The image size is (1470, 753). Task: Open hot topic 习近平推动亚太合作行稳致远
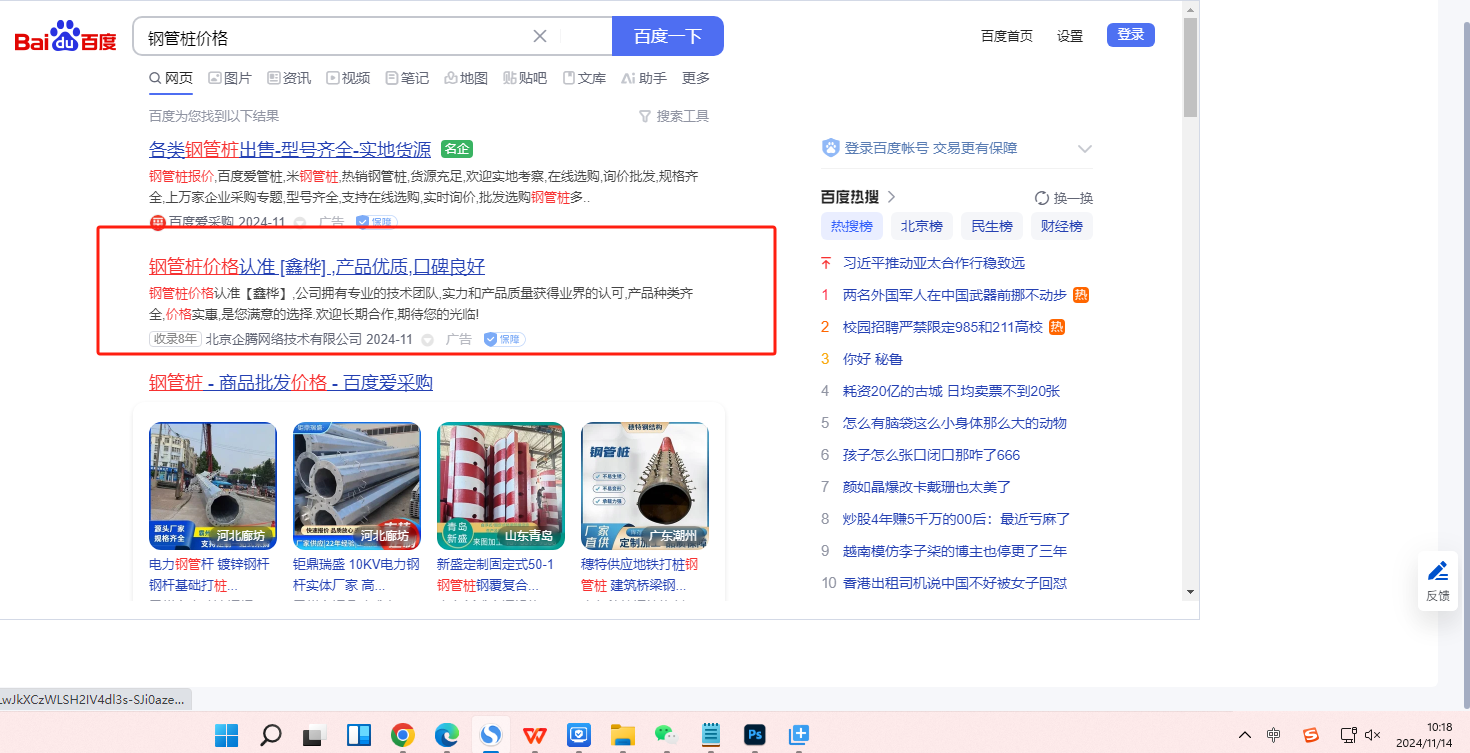pyautogui.click(x=934, y=263)
